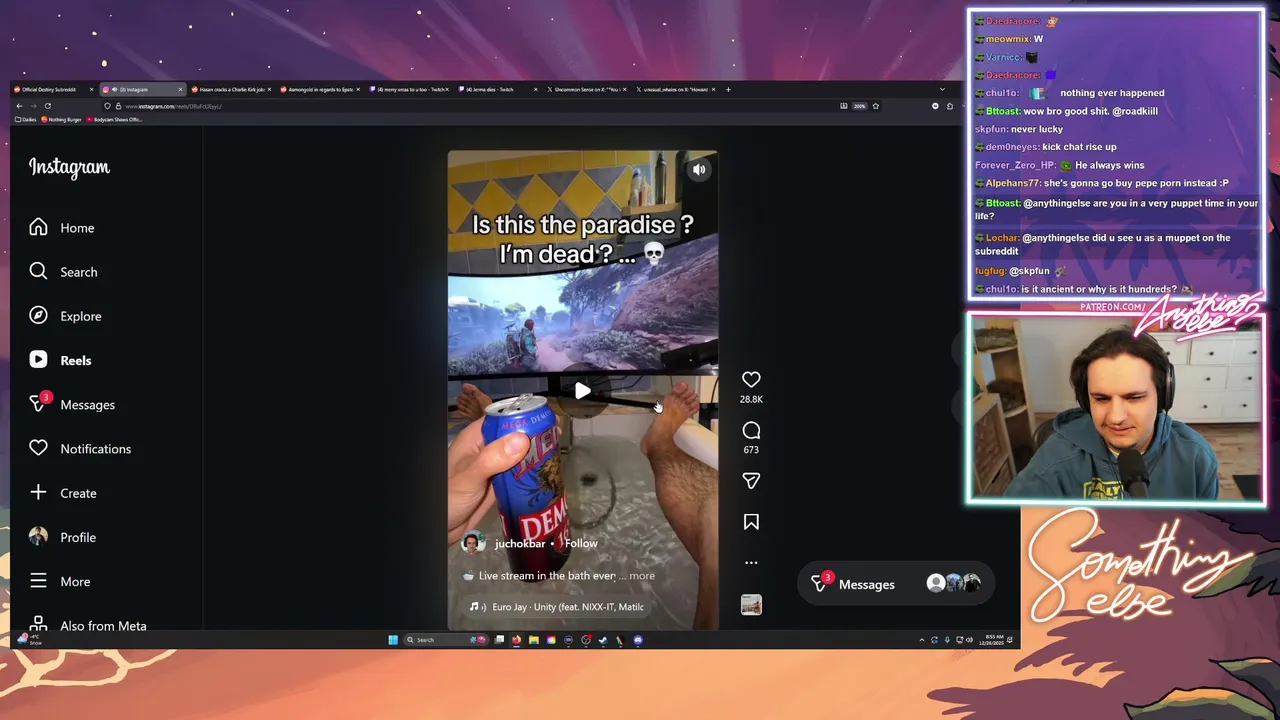Click the taskbar volume icon

[969, 640]
